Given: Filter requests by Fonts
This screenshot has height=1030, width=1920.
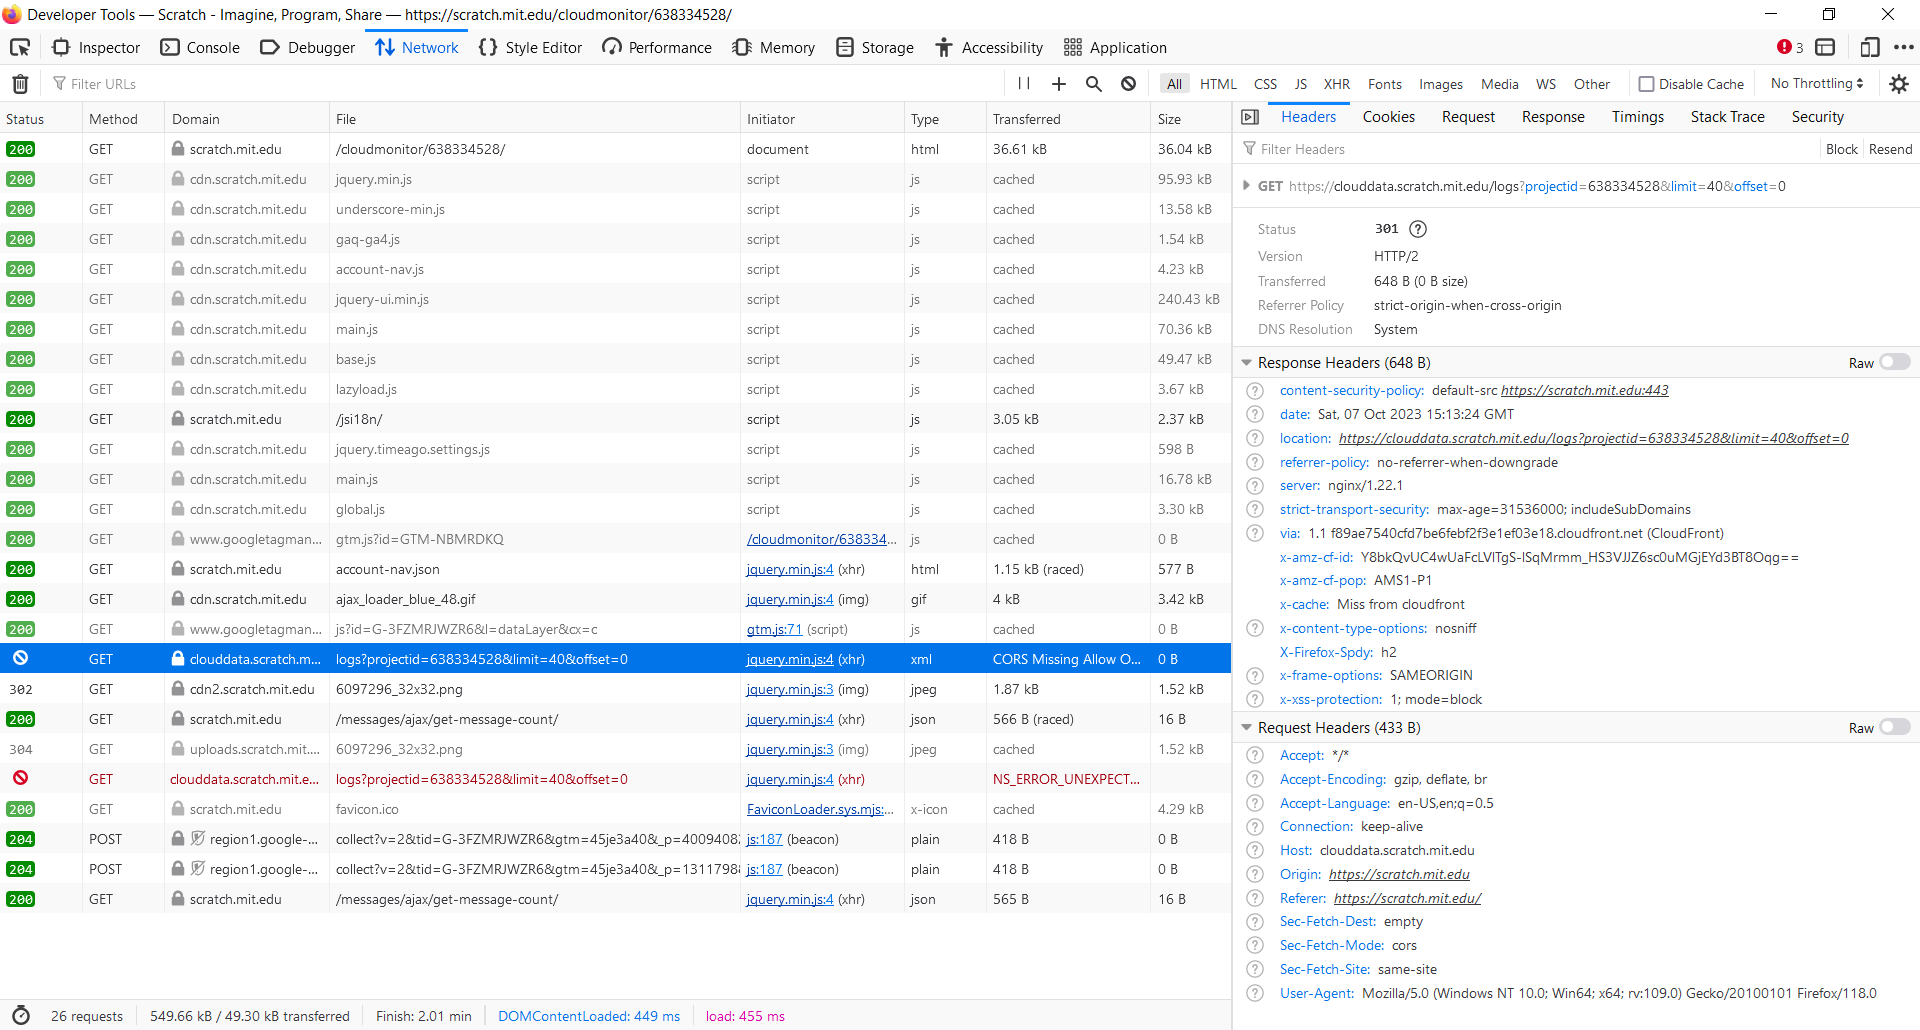Looking at the screenshot, I should point(1385,84).
